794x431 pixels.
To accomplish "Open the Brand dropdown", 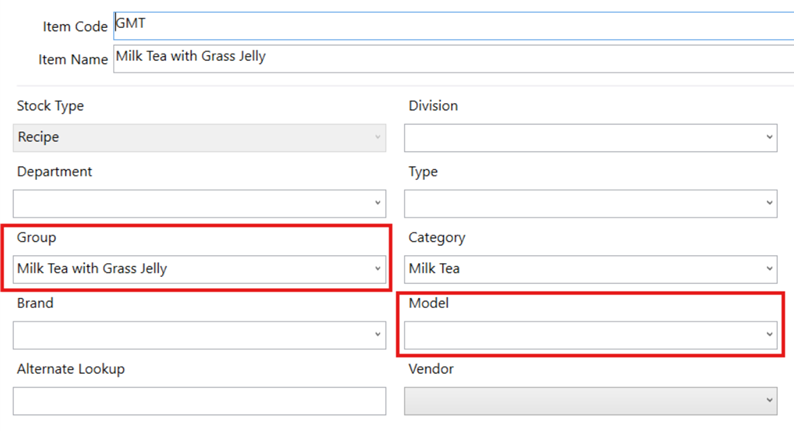I will (199, 334).
